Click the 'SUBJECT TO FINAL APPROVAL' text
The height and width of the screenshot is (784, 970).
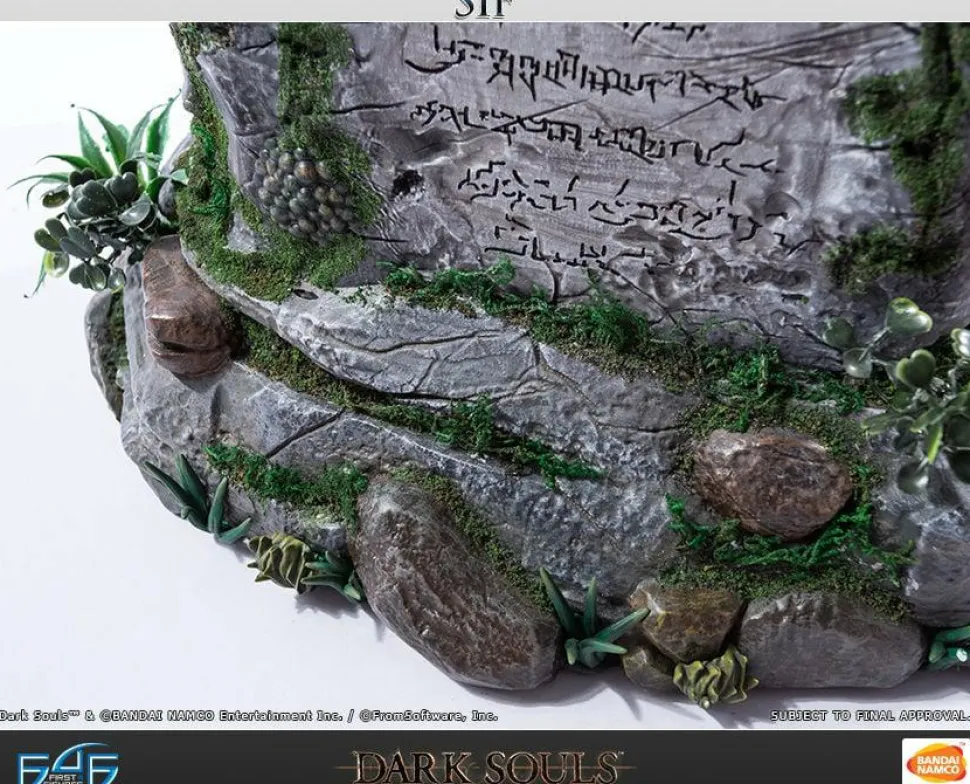pyautogui.click(x=870, y=716)
